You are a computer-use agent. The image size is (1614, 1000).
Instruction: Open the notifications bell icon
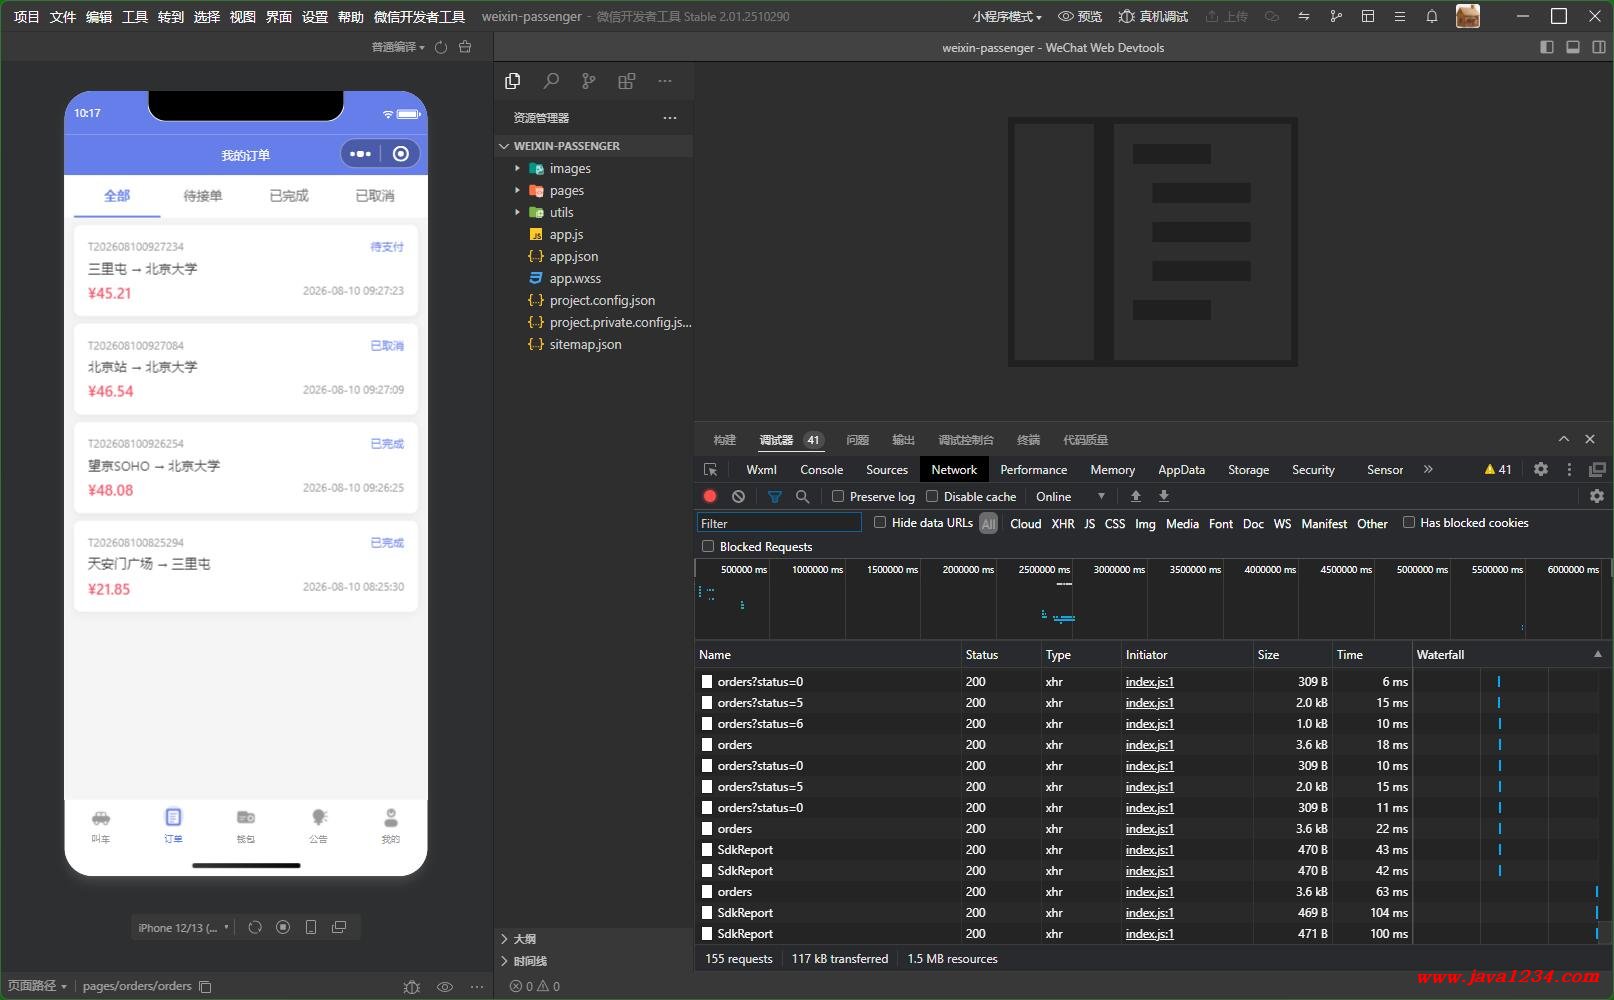tap(1432, 16)
